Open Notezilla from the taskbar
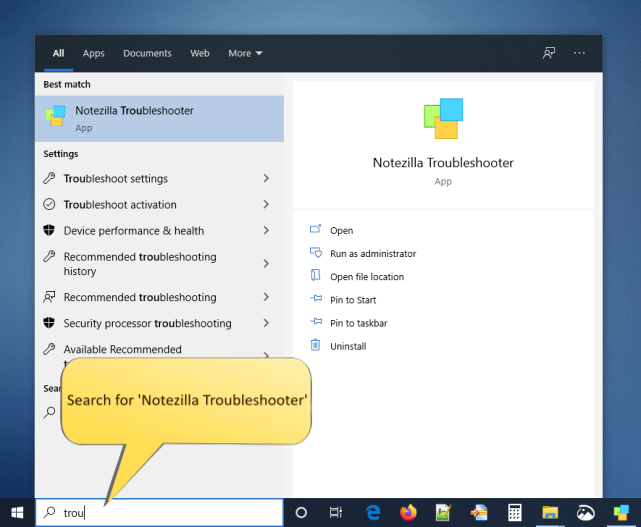This screenshot has height=527, width=641. click(x=621, y=512)
